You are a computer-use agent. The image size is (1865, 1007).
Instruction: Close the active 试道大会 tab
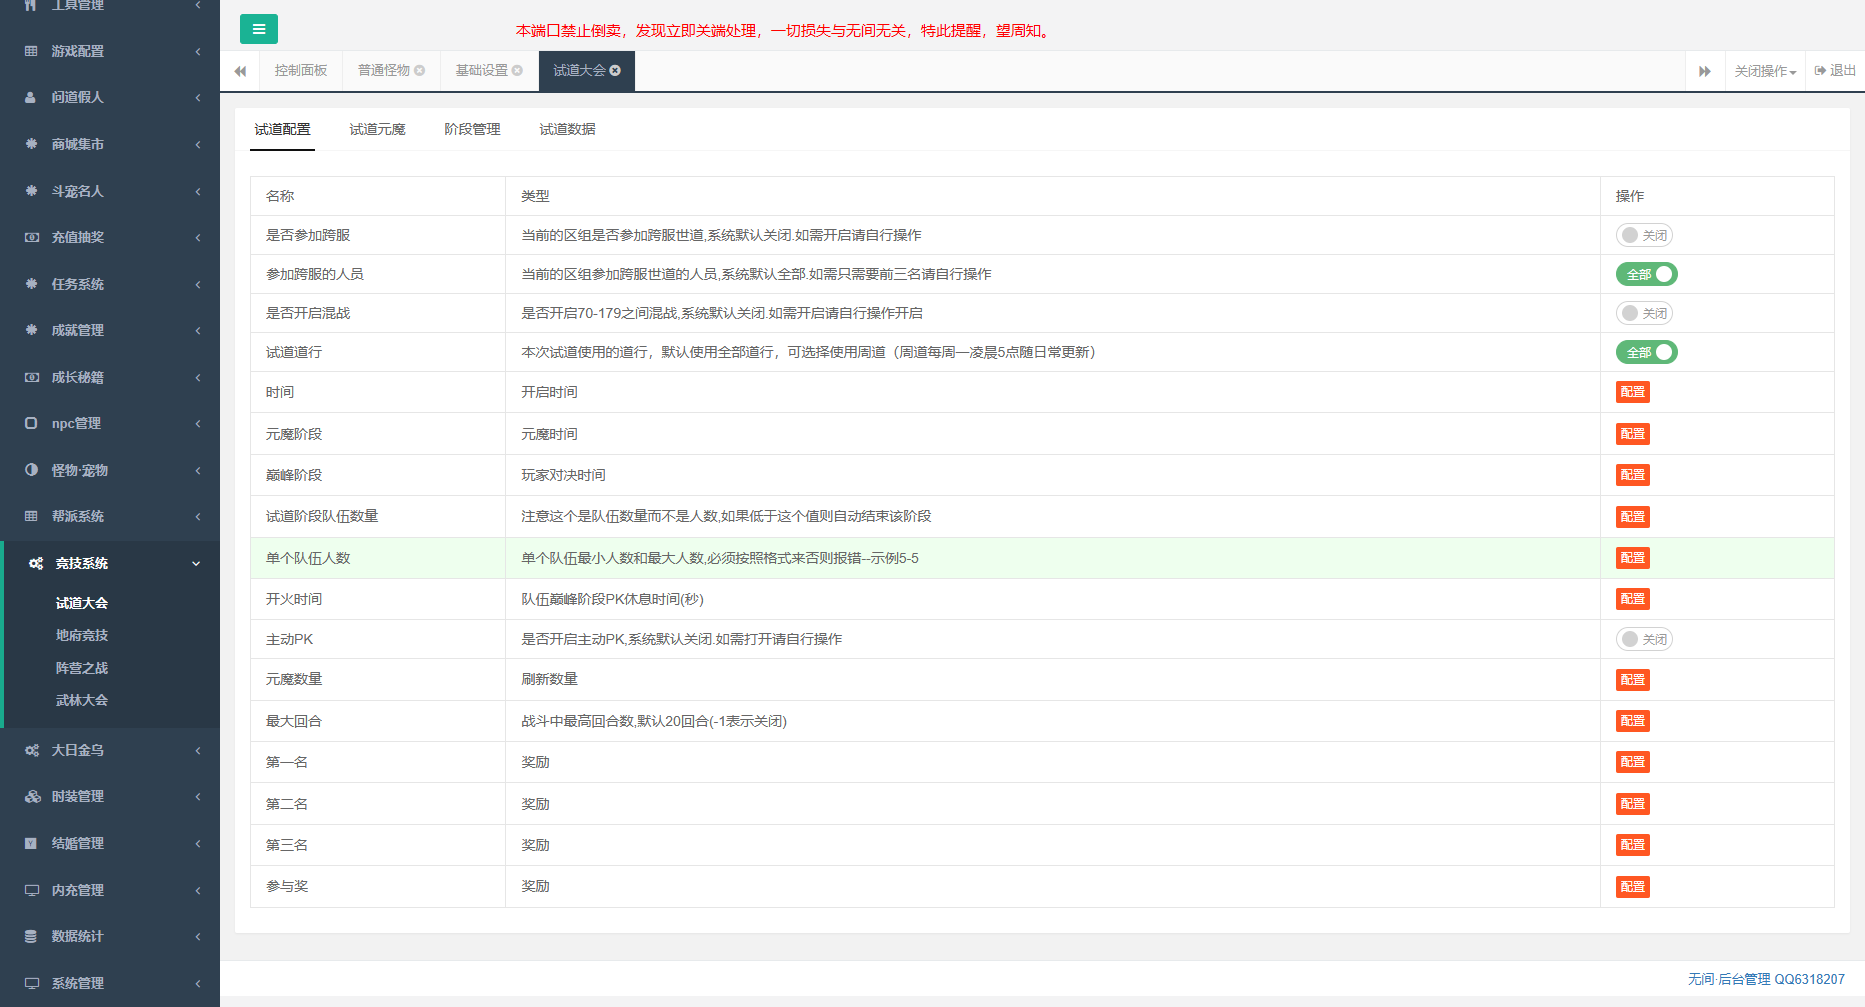coord(615,71)
